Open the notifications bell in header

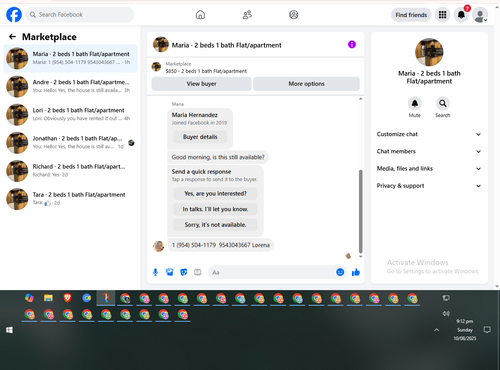pos(461,15)
